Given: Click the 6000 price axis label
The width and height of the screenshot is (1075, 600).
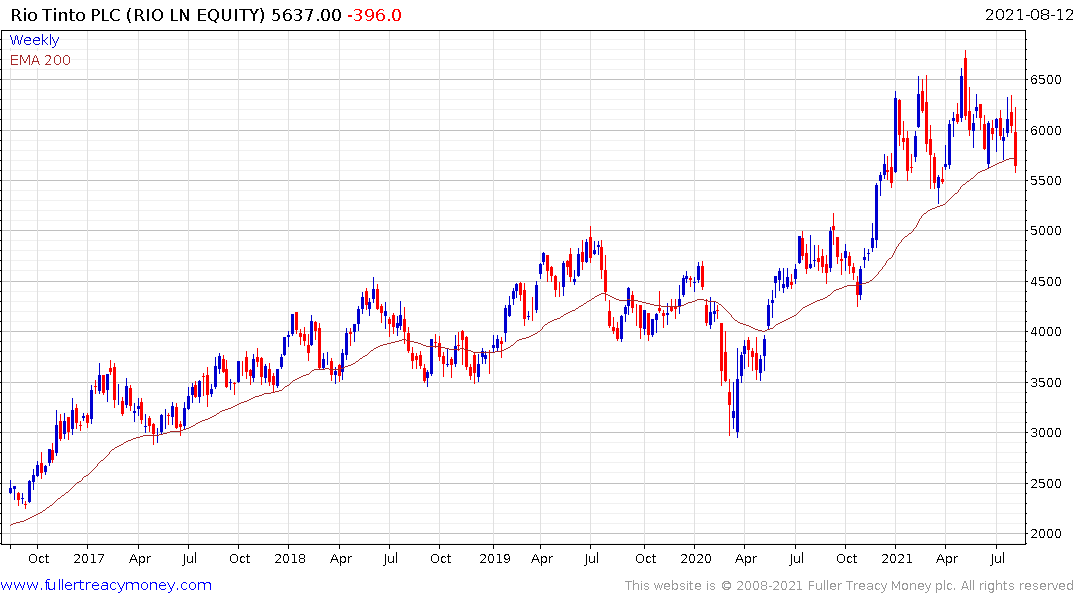Looking at the screenshot, I should (1046, 130).
